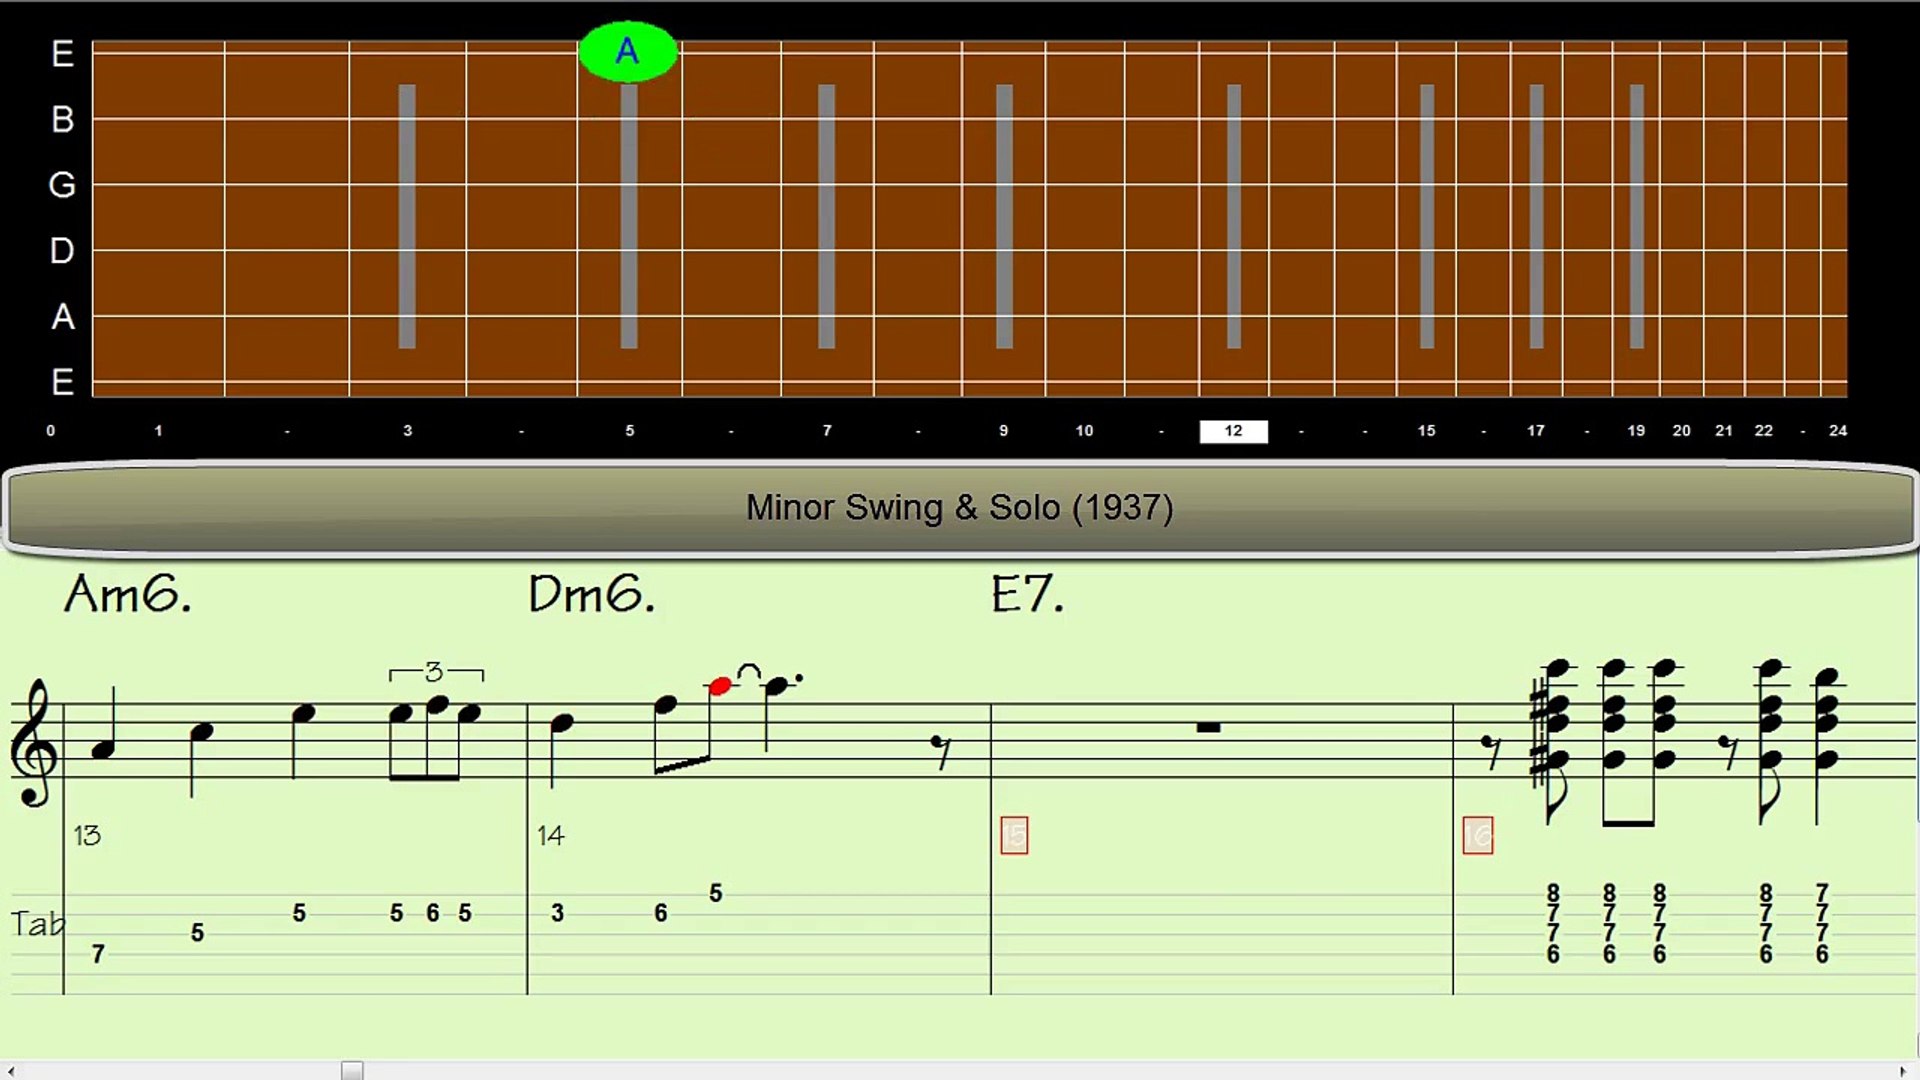Click tab number 3 at start of measure 14

tap(558, 913)
